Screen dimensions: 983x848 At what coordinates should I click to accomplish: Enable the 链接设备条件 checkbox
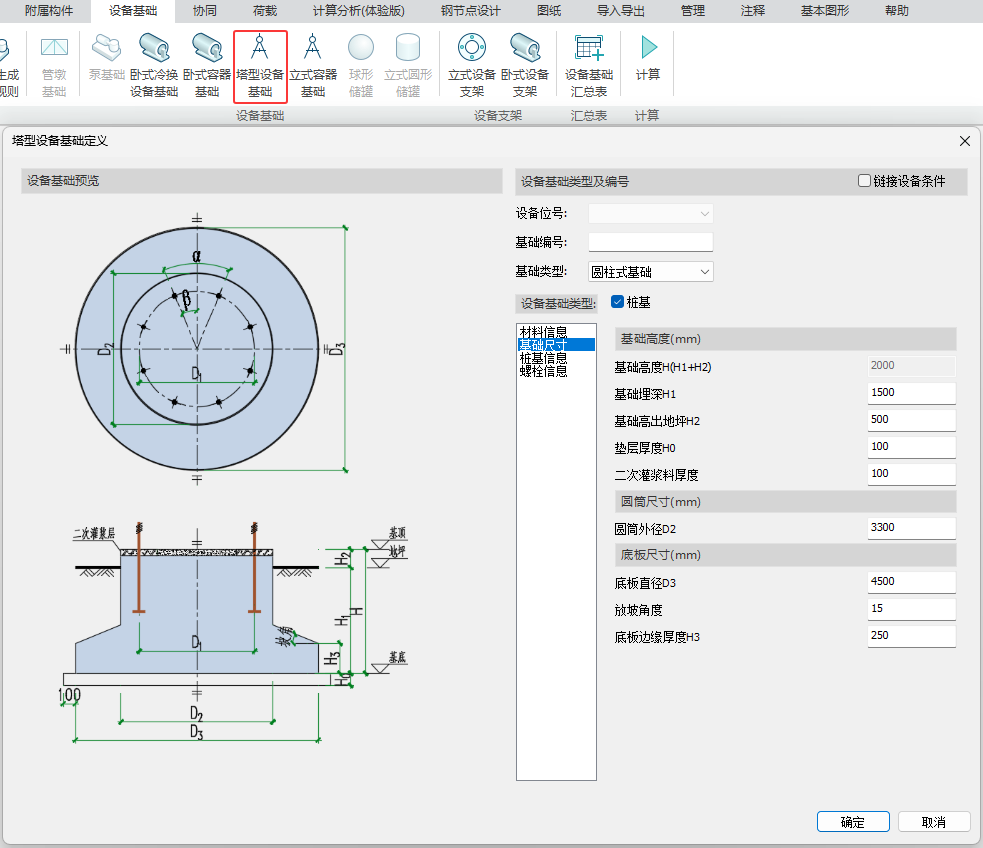865,181
